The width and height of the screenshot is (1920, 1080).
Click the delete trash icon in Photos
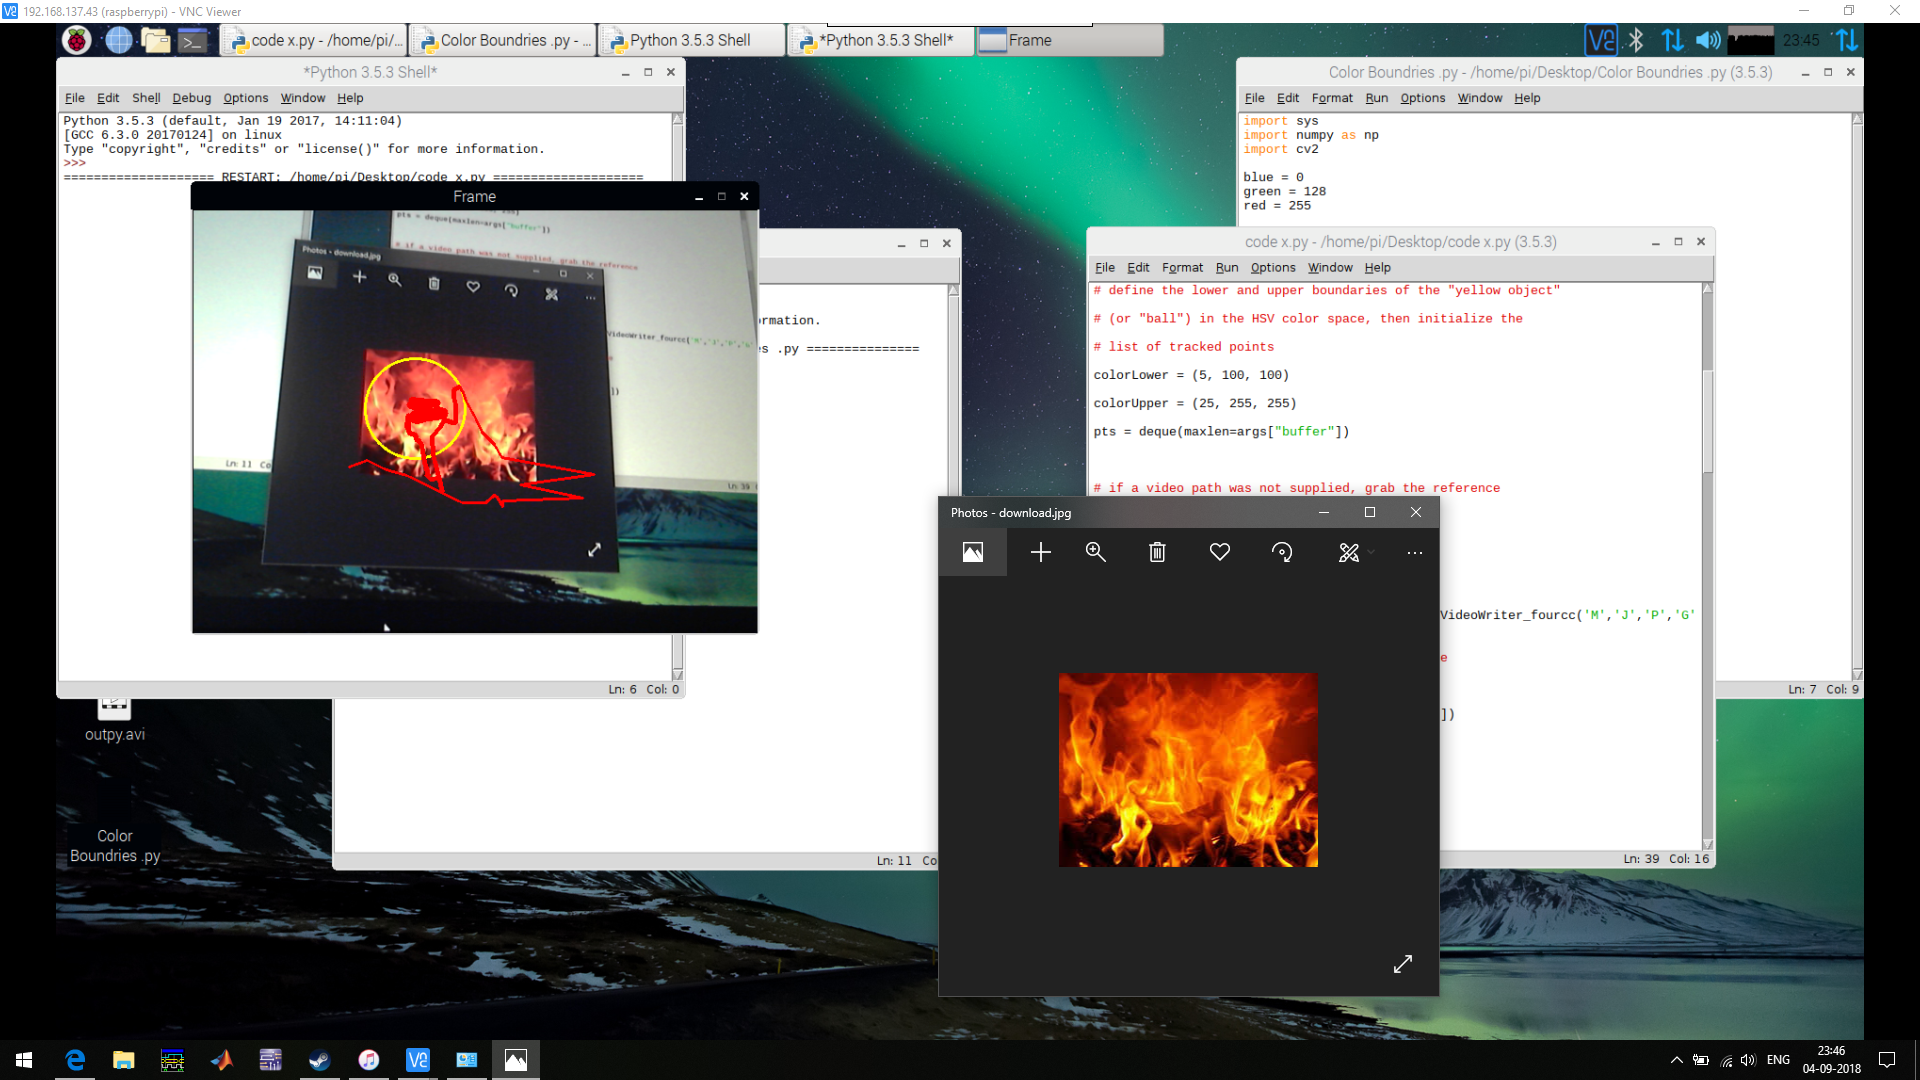click(1157, 552)
